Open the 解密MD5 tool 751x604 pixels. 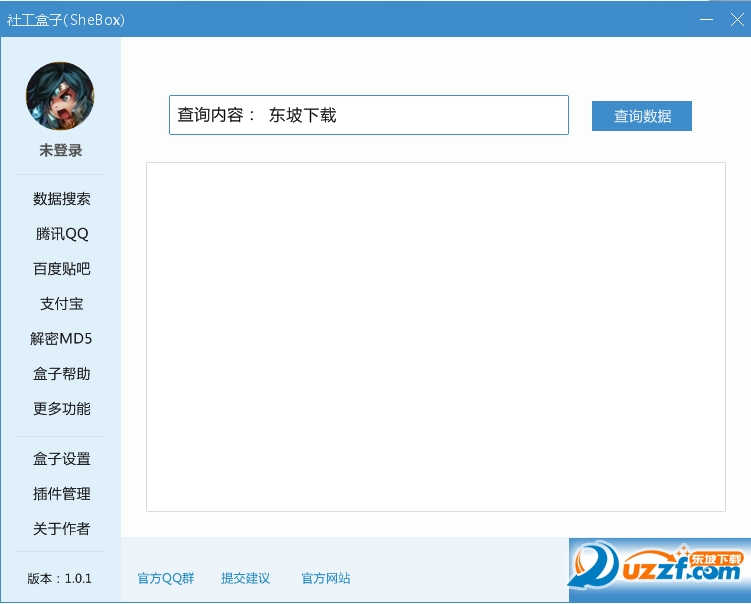click(61, 339)
